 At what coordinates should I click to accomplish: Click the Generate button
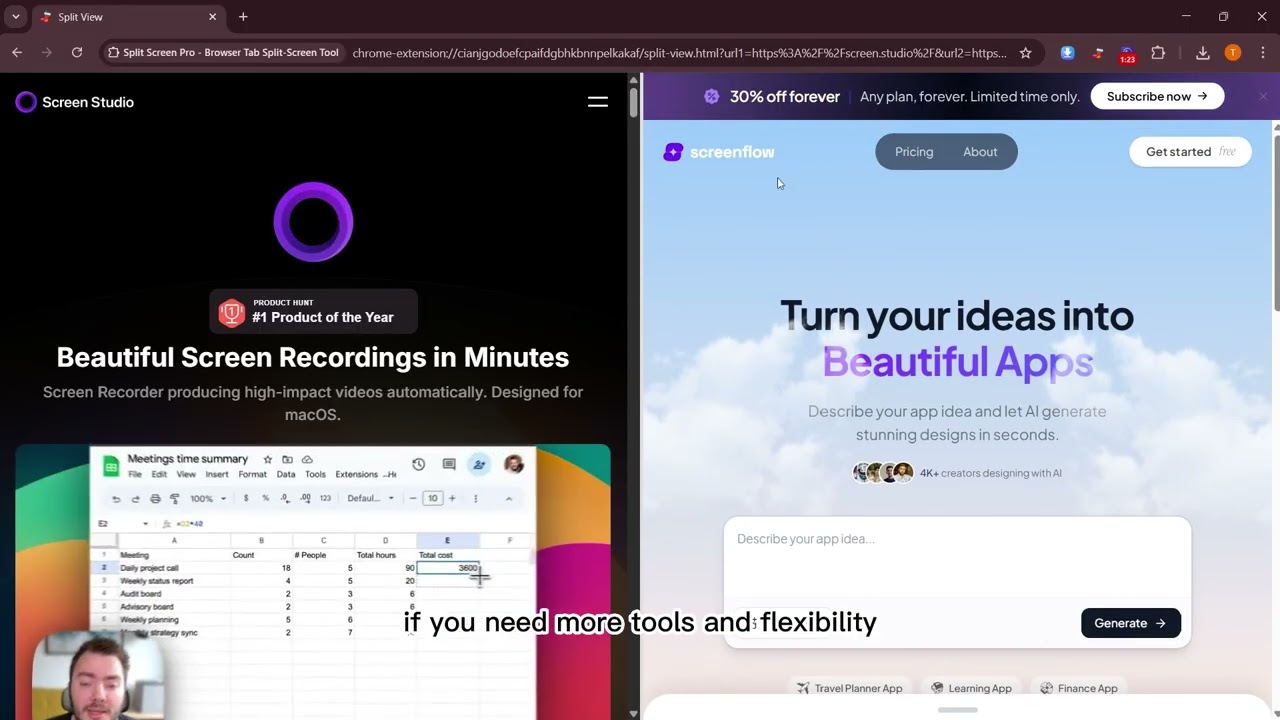tap(1131, 623)
